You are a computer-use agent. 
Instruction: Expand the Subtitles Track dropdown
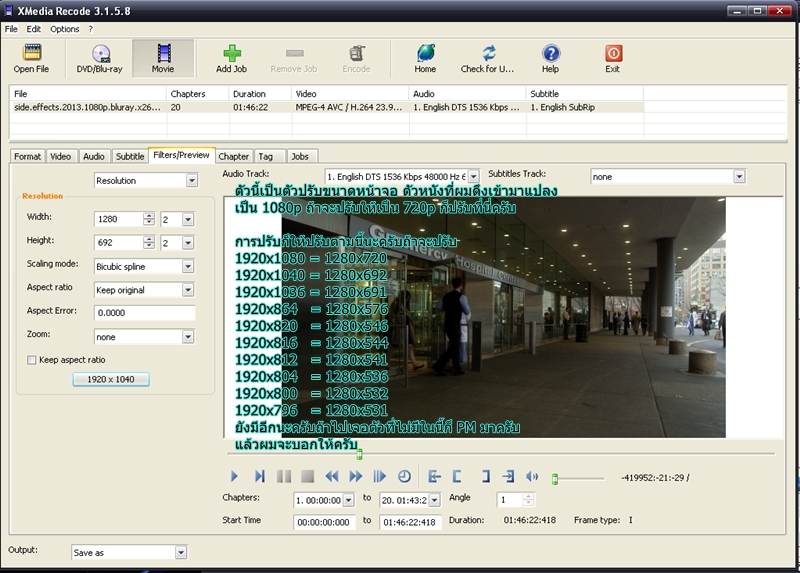(x=739, y=176)
